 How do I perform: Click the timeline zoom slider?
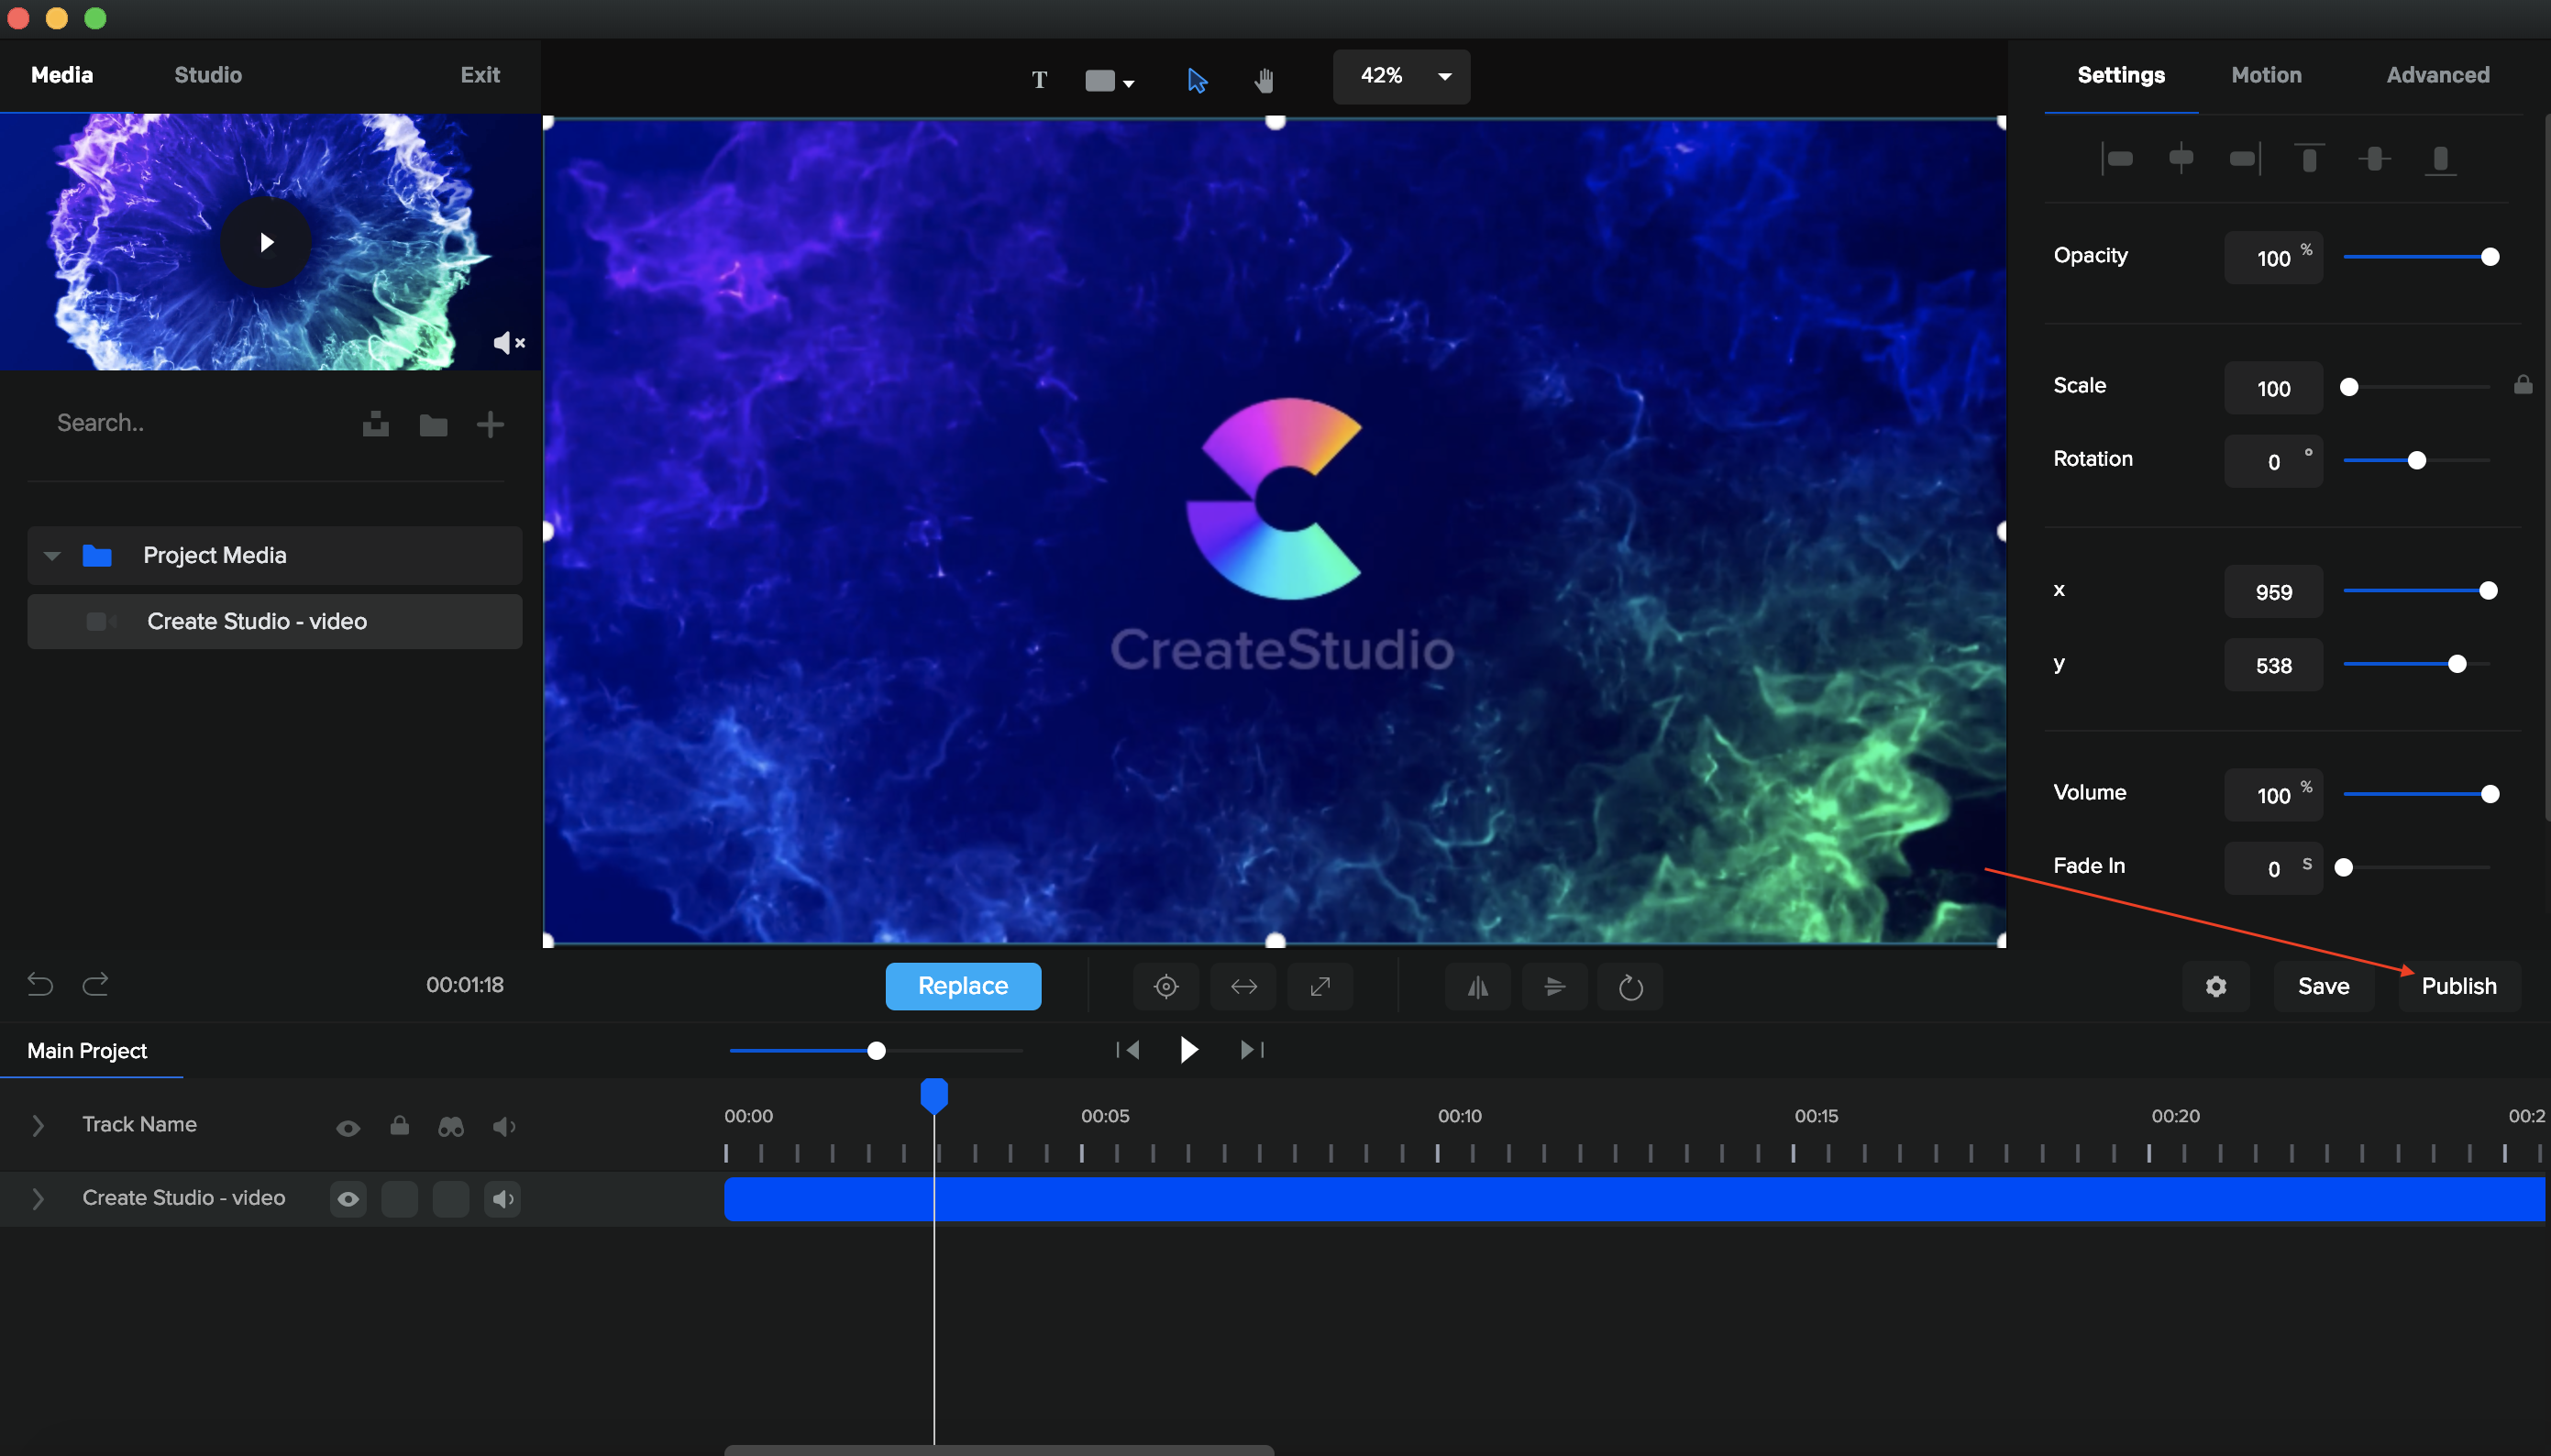coord(876,1051)
